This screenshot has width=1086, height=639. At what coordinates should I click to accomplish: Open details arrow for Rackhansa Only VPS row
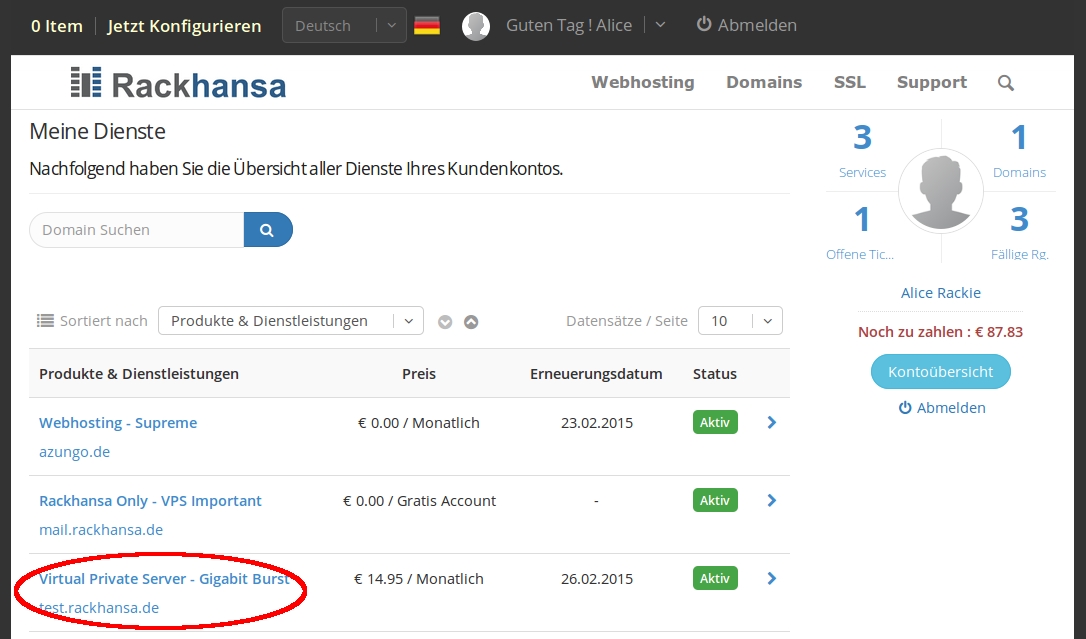(x=772, y=501)
